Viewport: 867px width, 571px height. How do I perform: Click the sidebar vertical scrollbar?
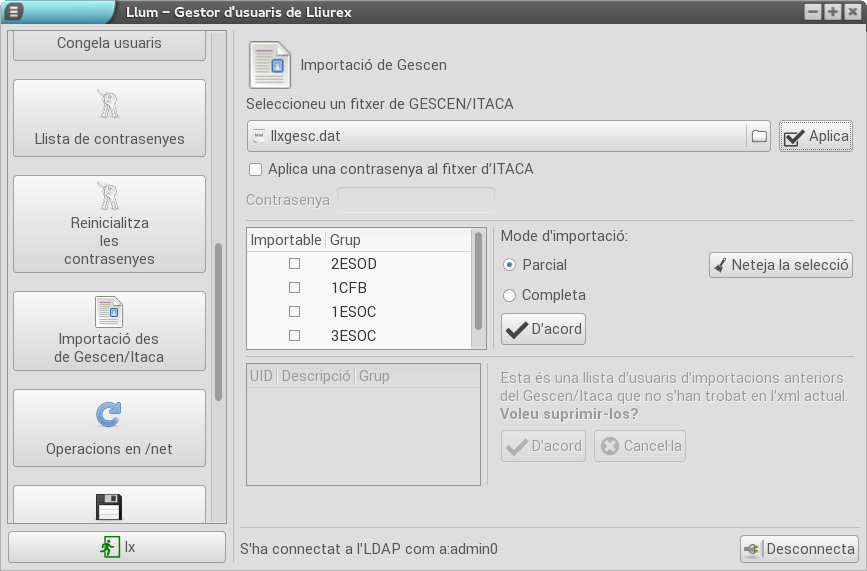(x=219, y=320)
